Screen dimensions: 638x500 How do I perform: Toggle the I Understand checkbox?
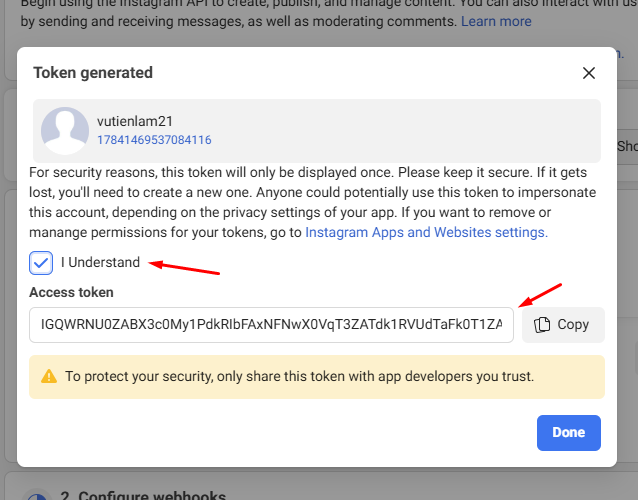point(41,263)
